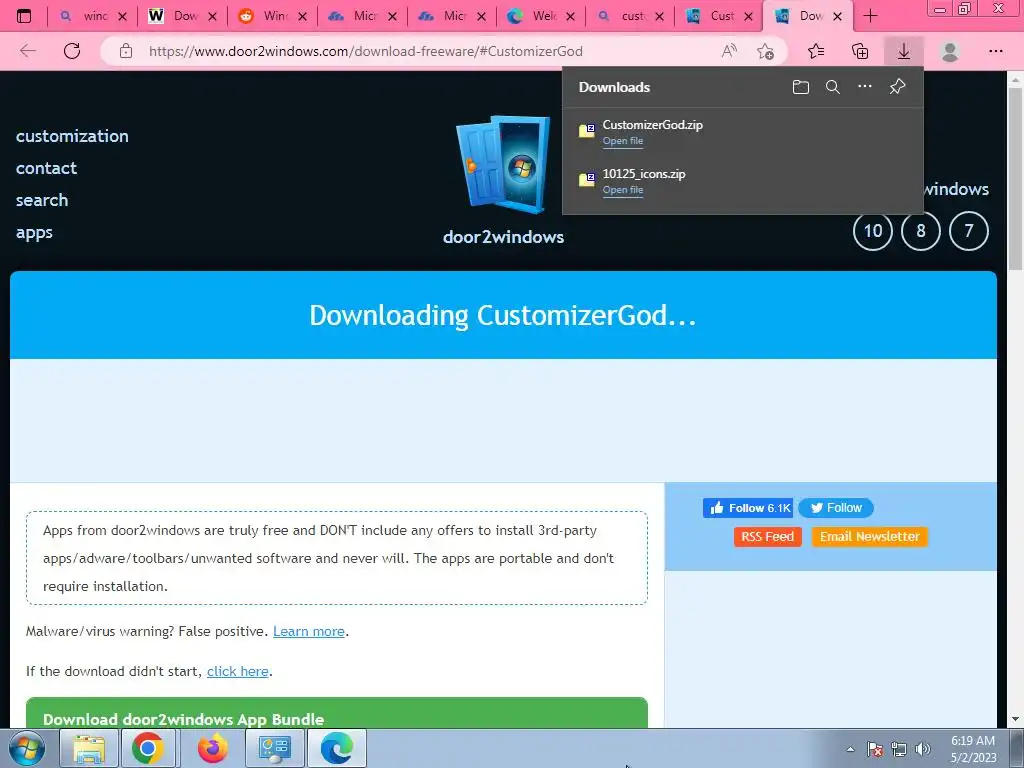Open a new tab with plus button
This screenshot has height=768, width=1024.
click(x=871, y=16)
